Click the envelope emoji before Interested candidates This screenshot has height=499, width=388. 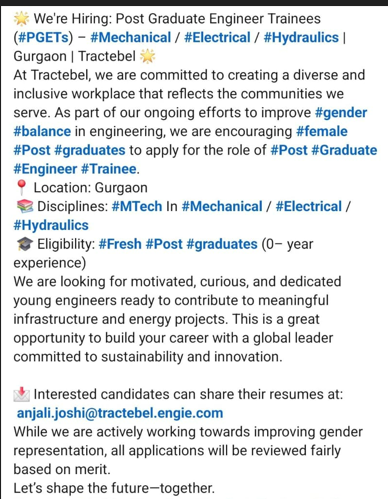[x=22, y=394]
